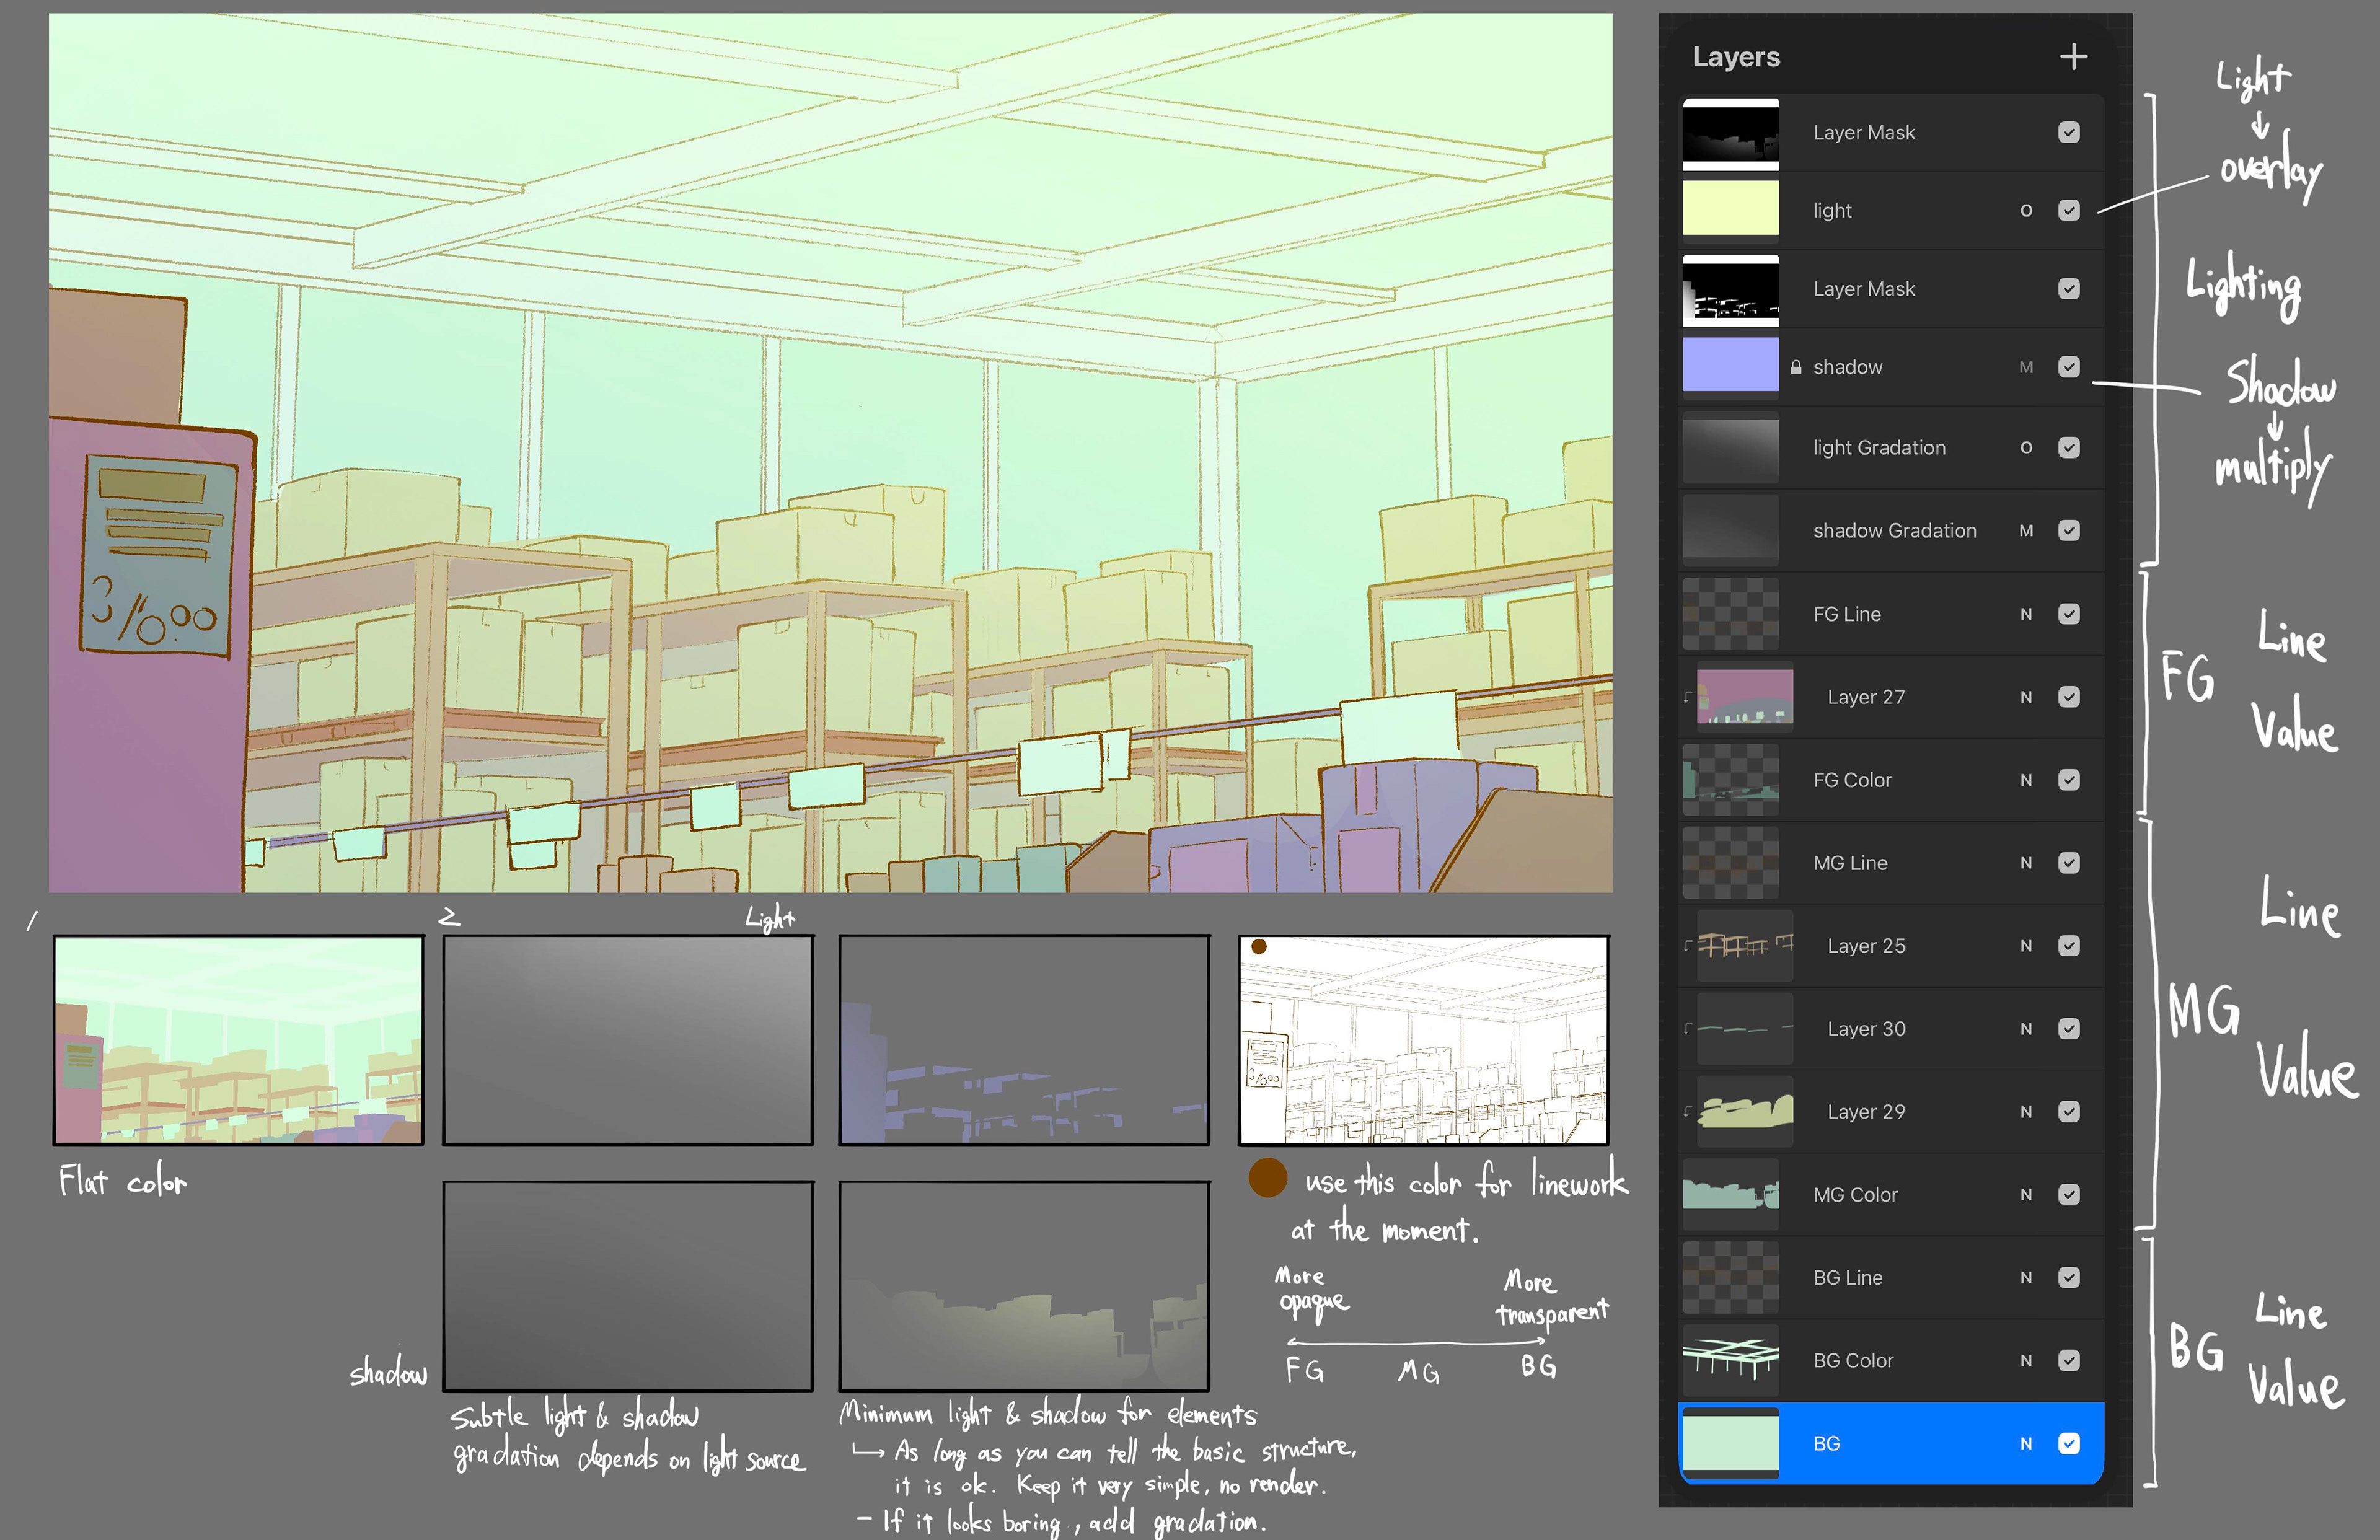The image size is (2380, 1540).
Task: Open blend mode N on BG Color
Action: 2026,1361
